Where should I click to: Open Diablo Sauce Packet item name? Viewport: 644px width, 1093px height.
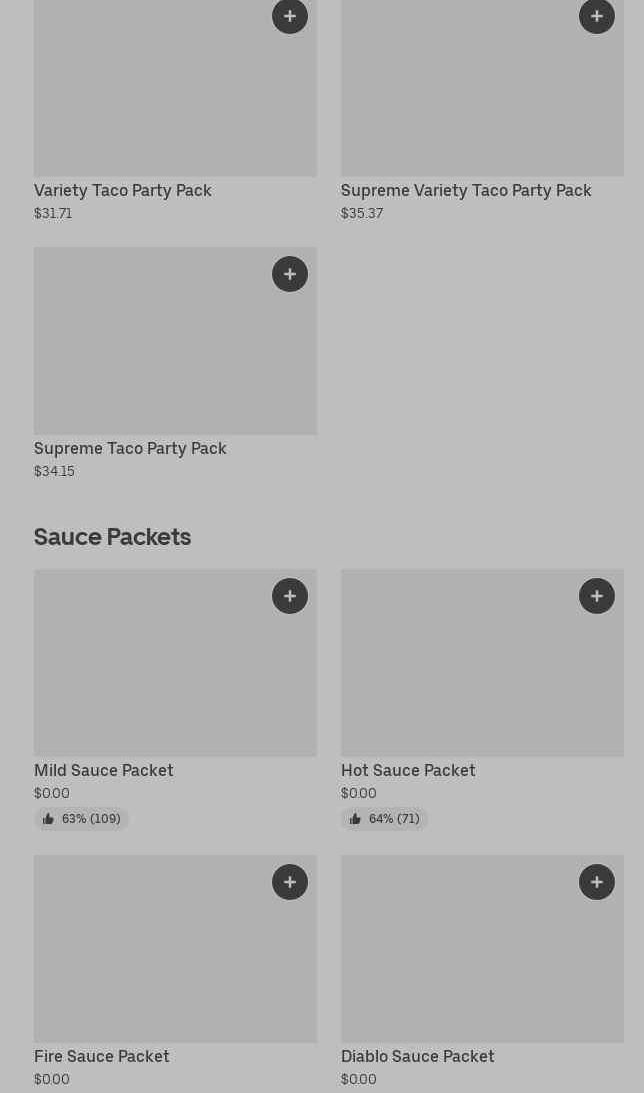click(418, 1056)
